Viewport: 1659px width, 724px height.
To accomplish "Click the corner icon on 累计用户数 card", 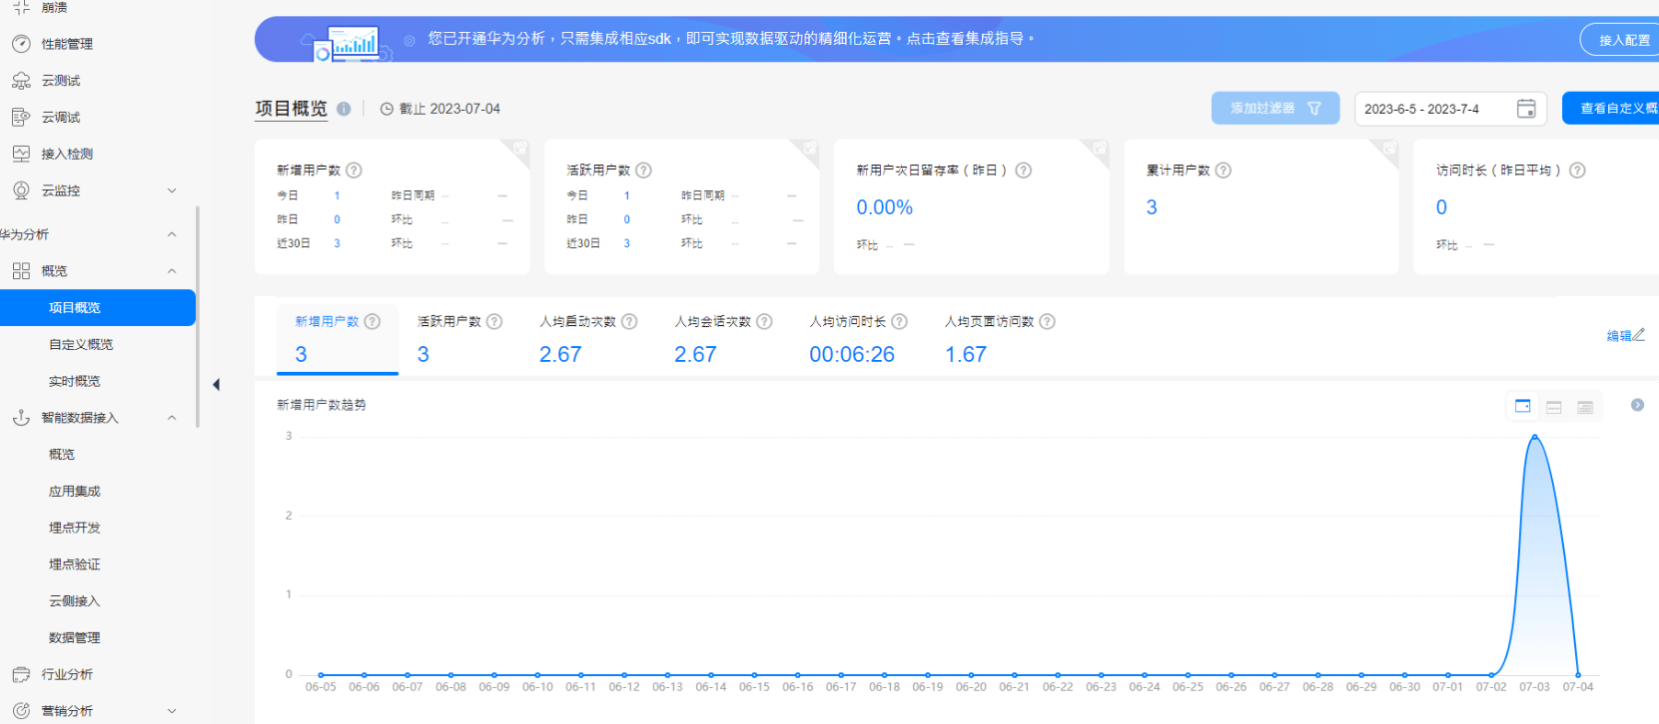I will tap(1388, 149).
